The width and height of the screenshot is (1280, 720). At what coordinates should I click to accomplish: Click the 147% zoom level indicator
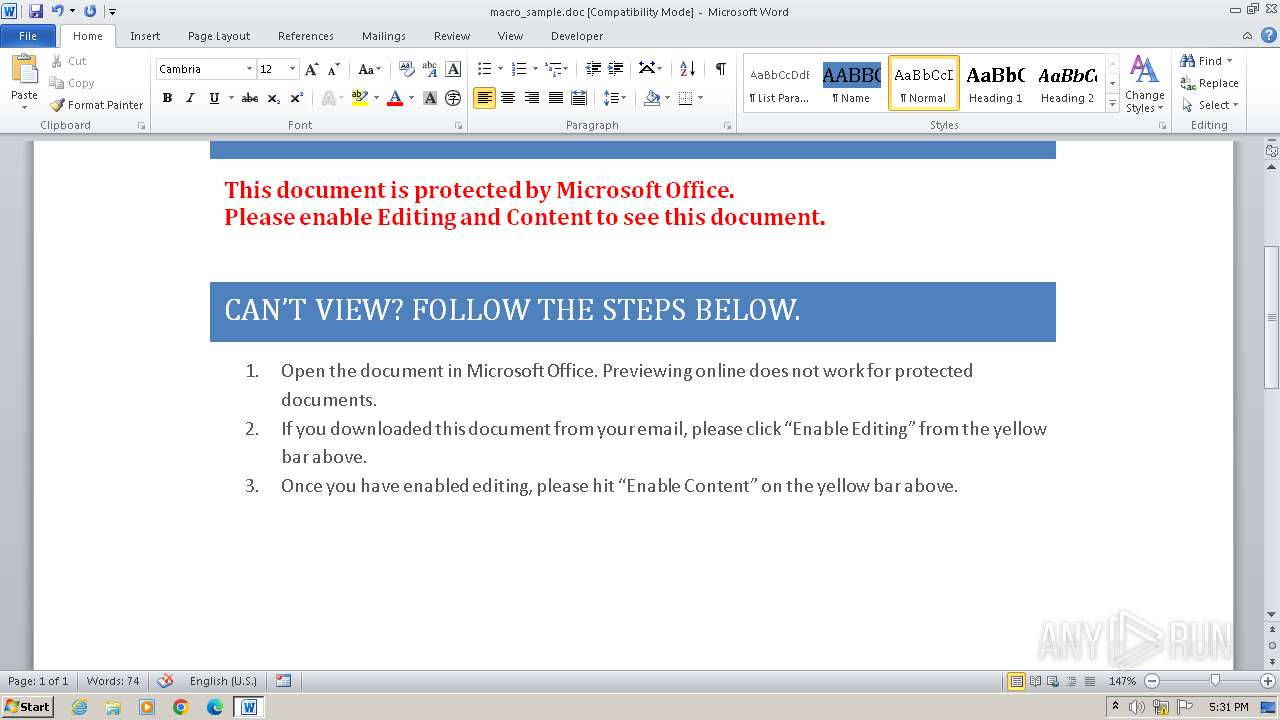[1122, 681]
